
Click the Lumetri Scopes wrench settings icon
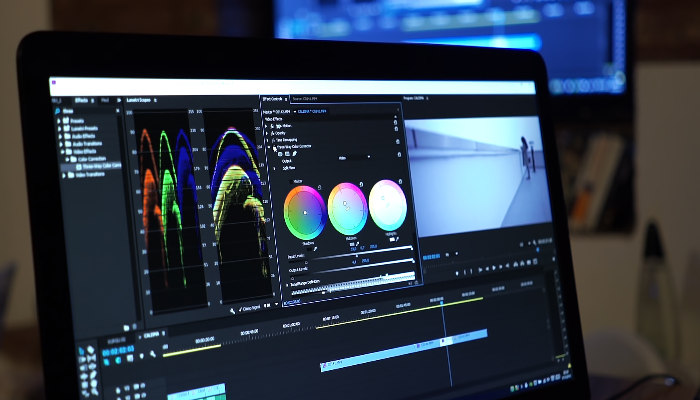click(x=232, y=310)
